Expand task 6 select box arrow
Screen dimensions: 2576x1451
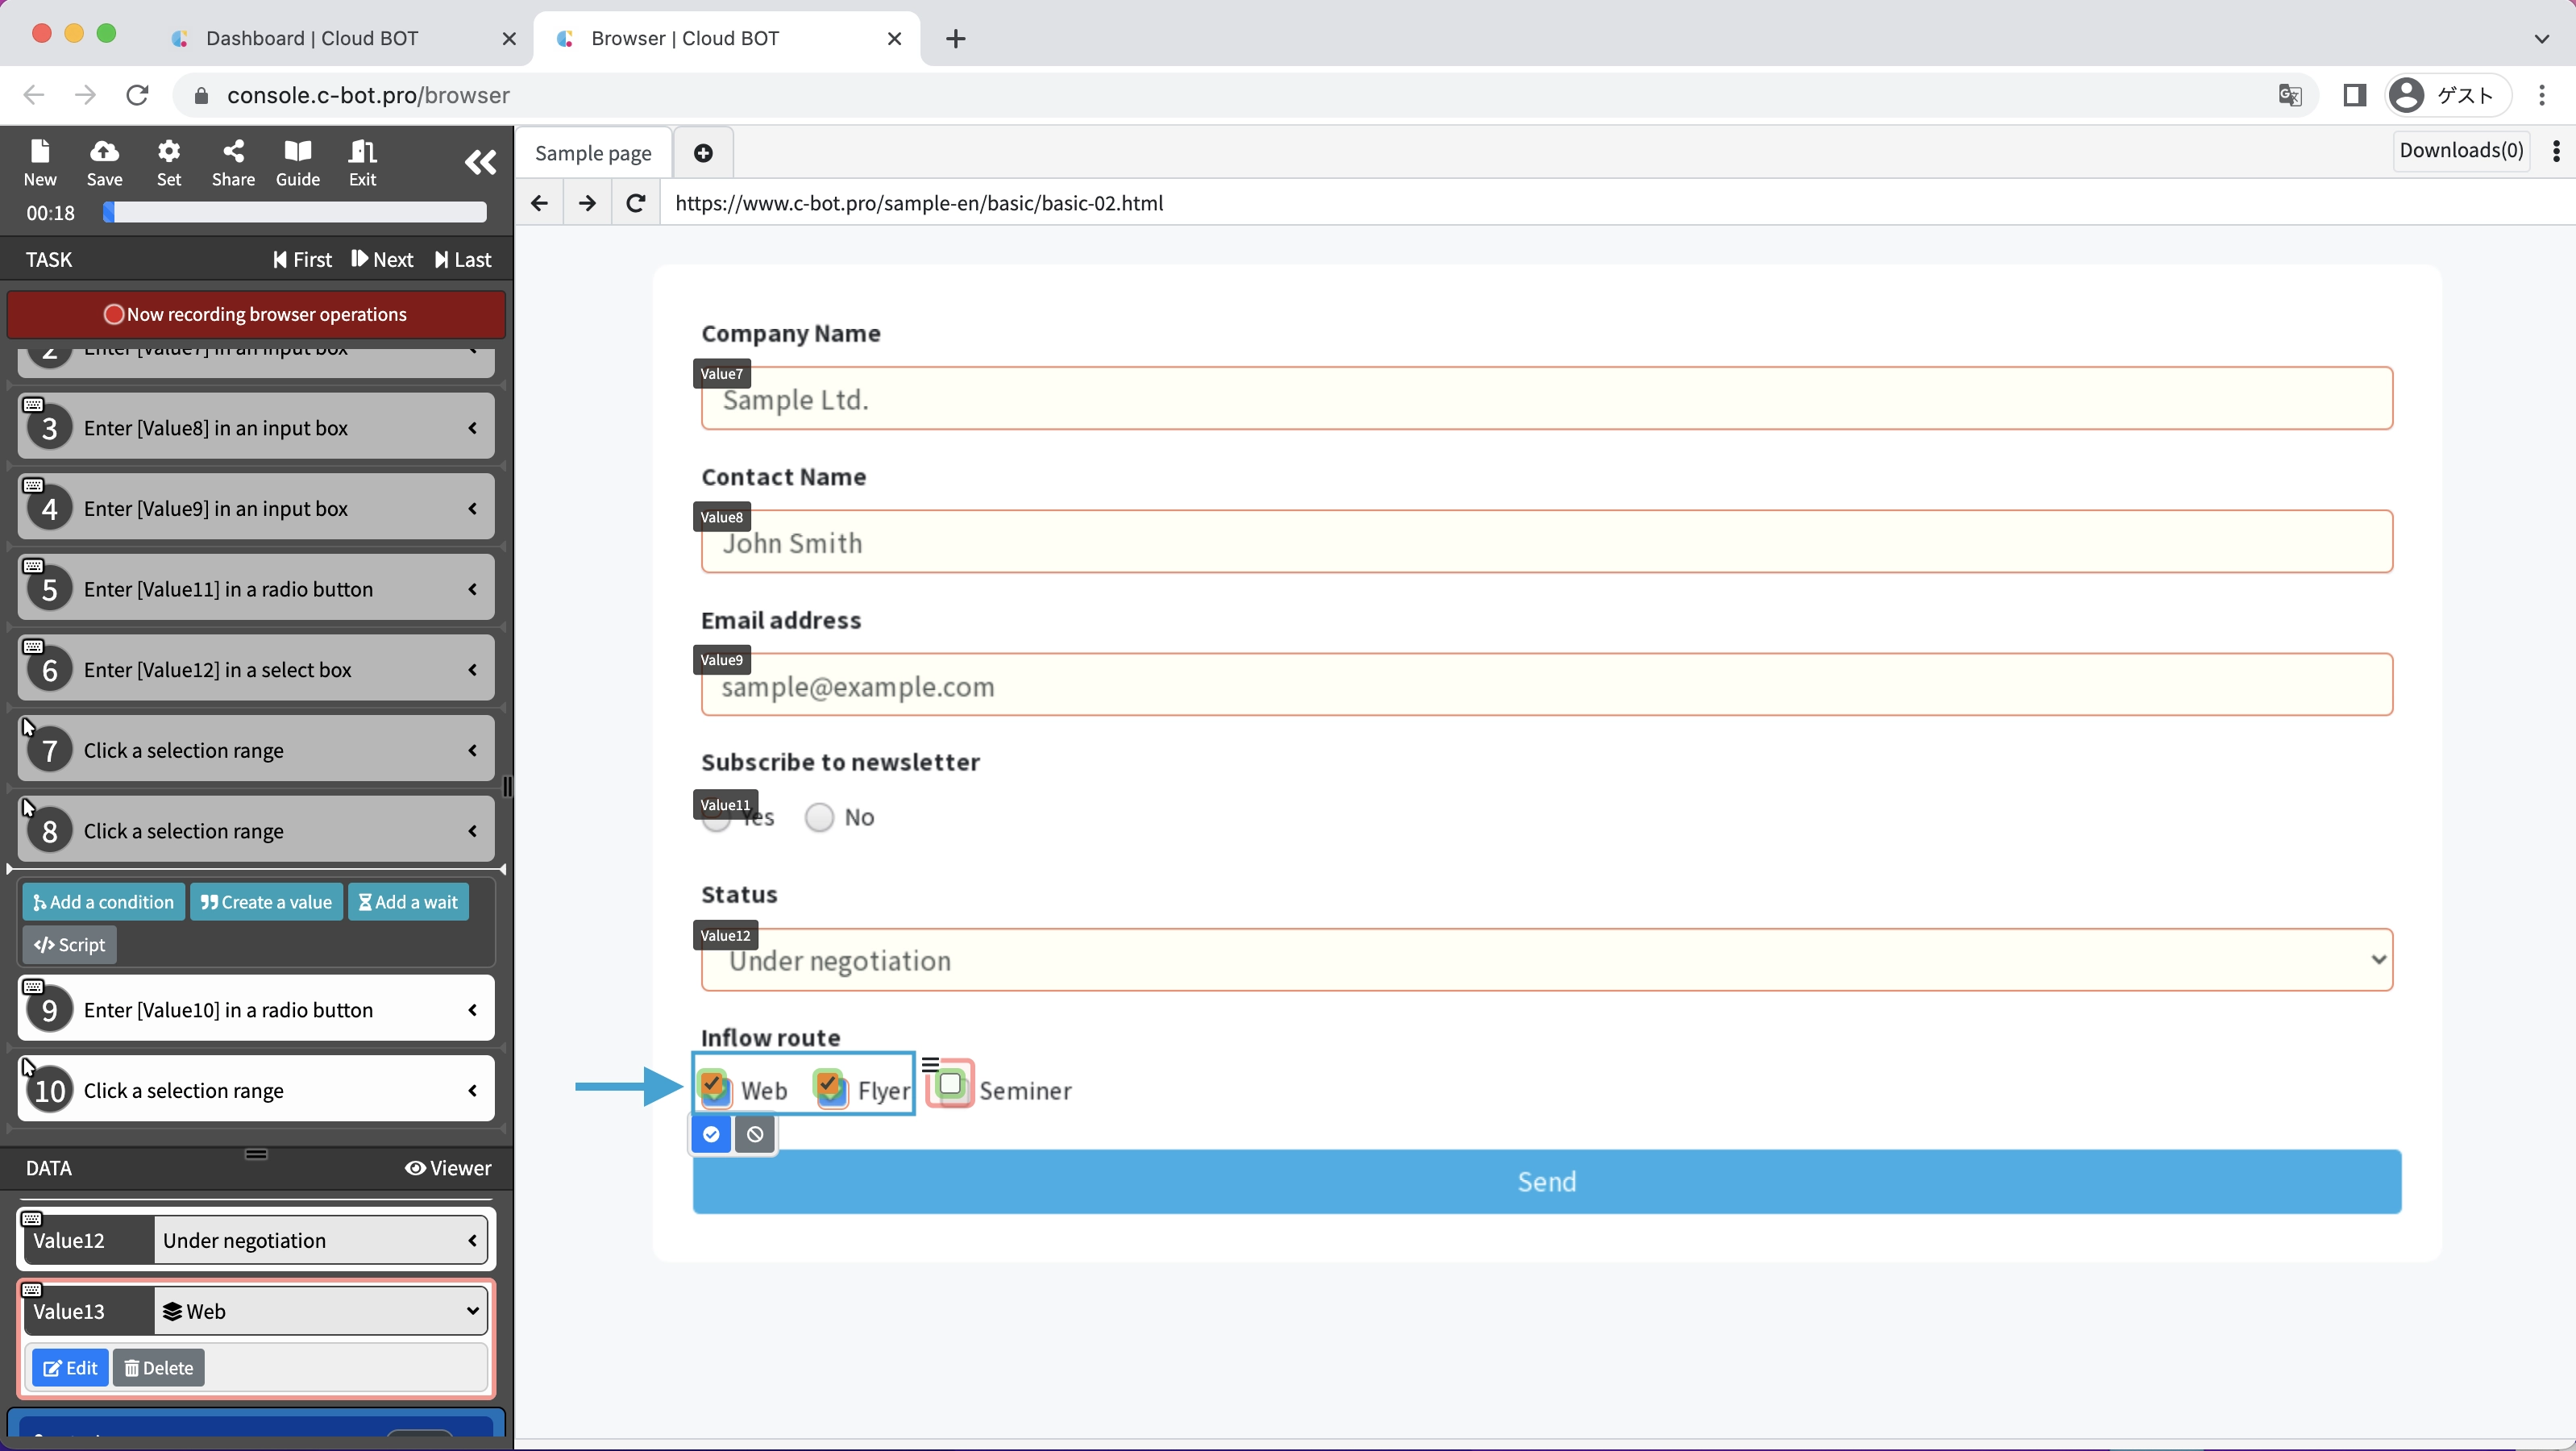[472, 670]
